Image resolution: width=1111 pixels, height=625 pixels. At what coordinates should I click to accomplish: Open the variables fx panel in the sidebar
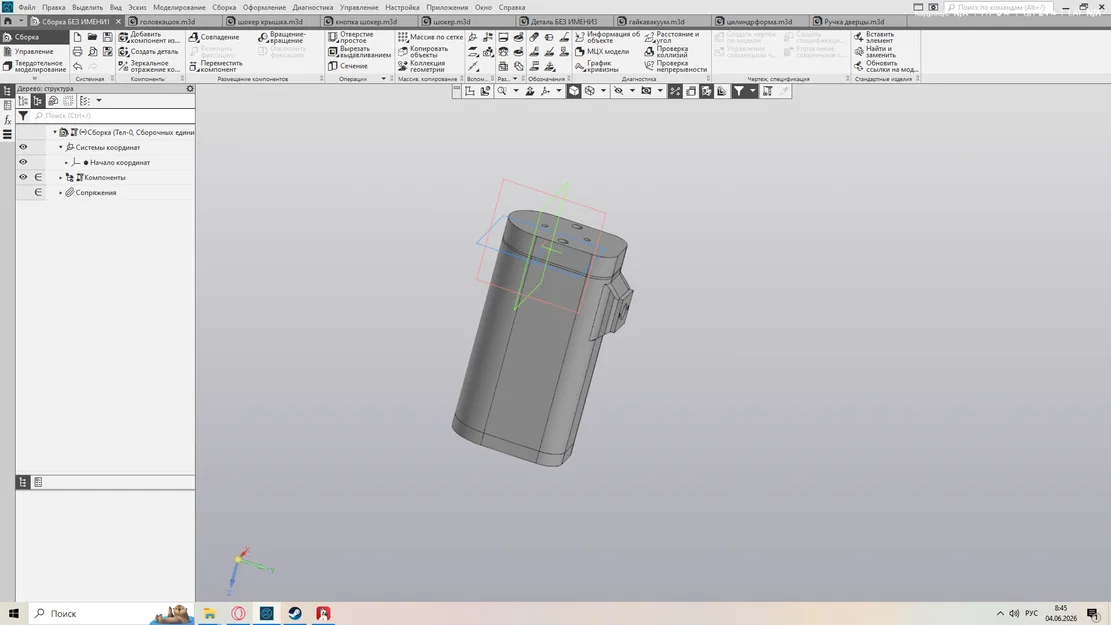[7, 120]
